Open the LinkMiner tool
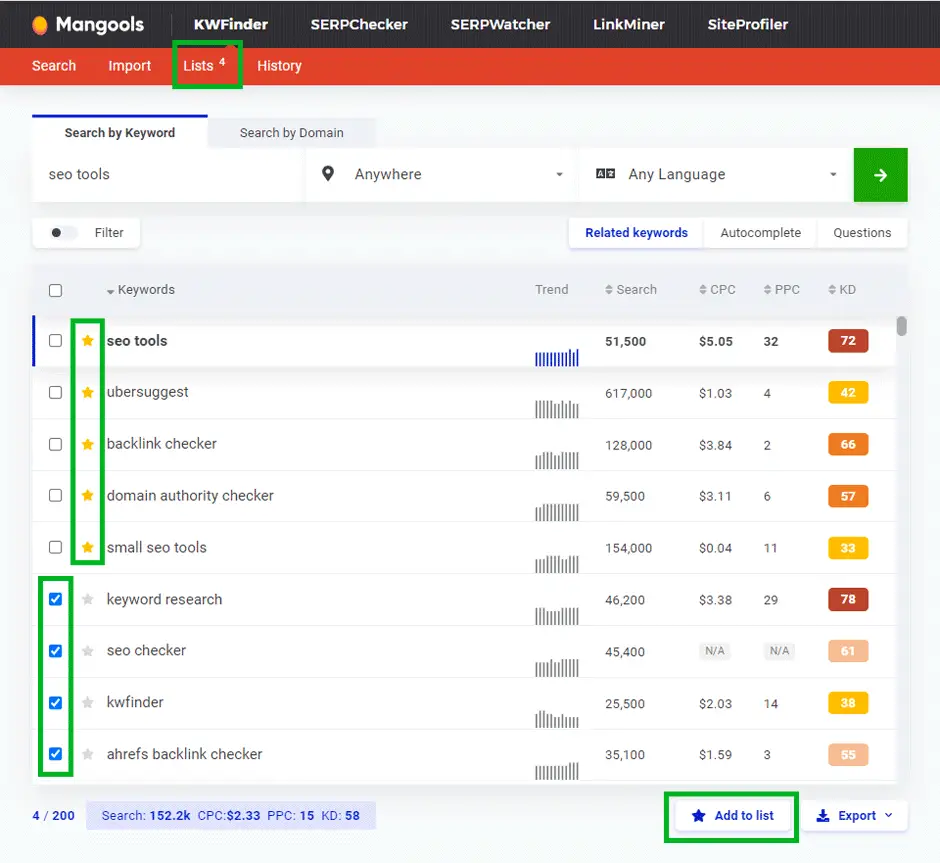 (629, 25)
